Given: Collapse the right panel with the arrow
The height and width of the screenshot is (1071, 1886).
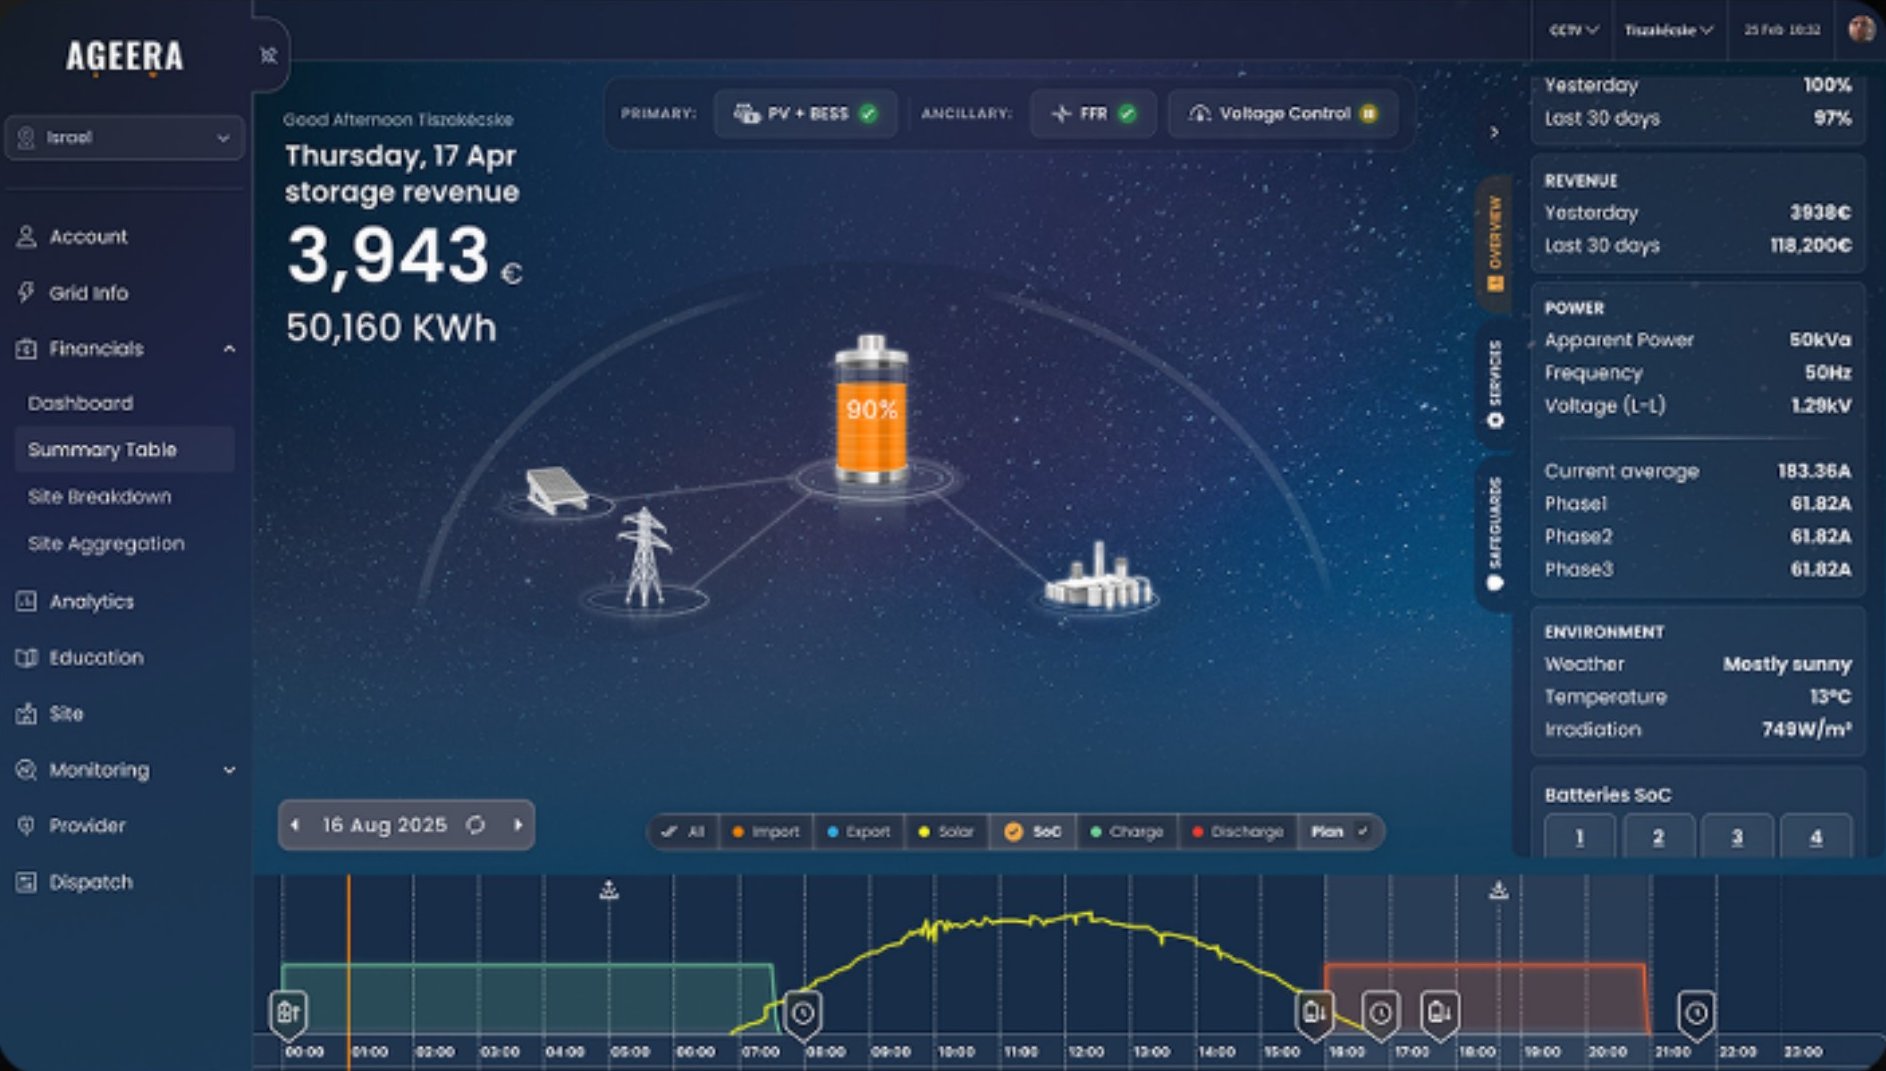Looking at the screenshot, I should point(1494,132).
